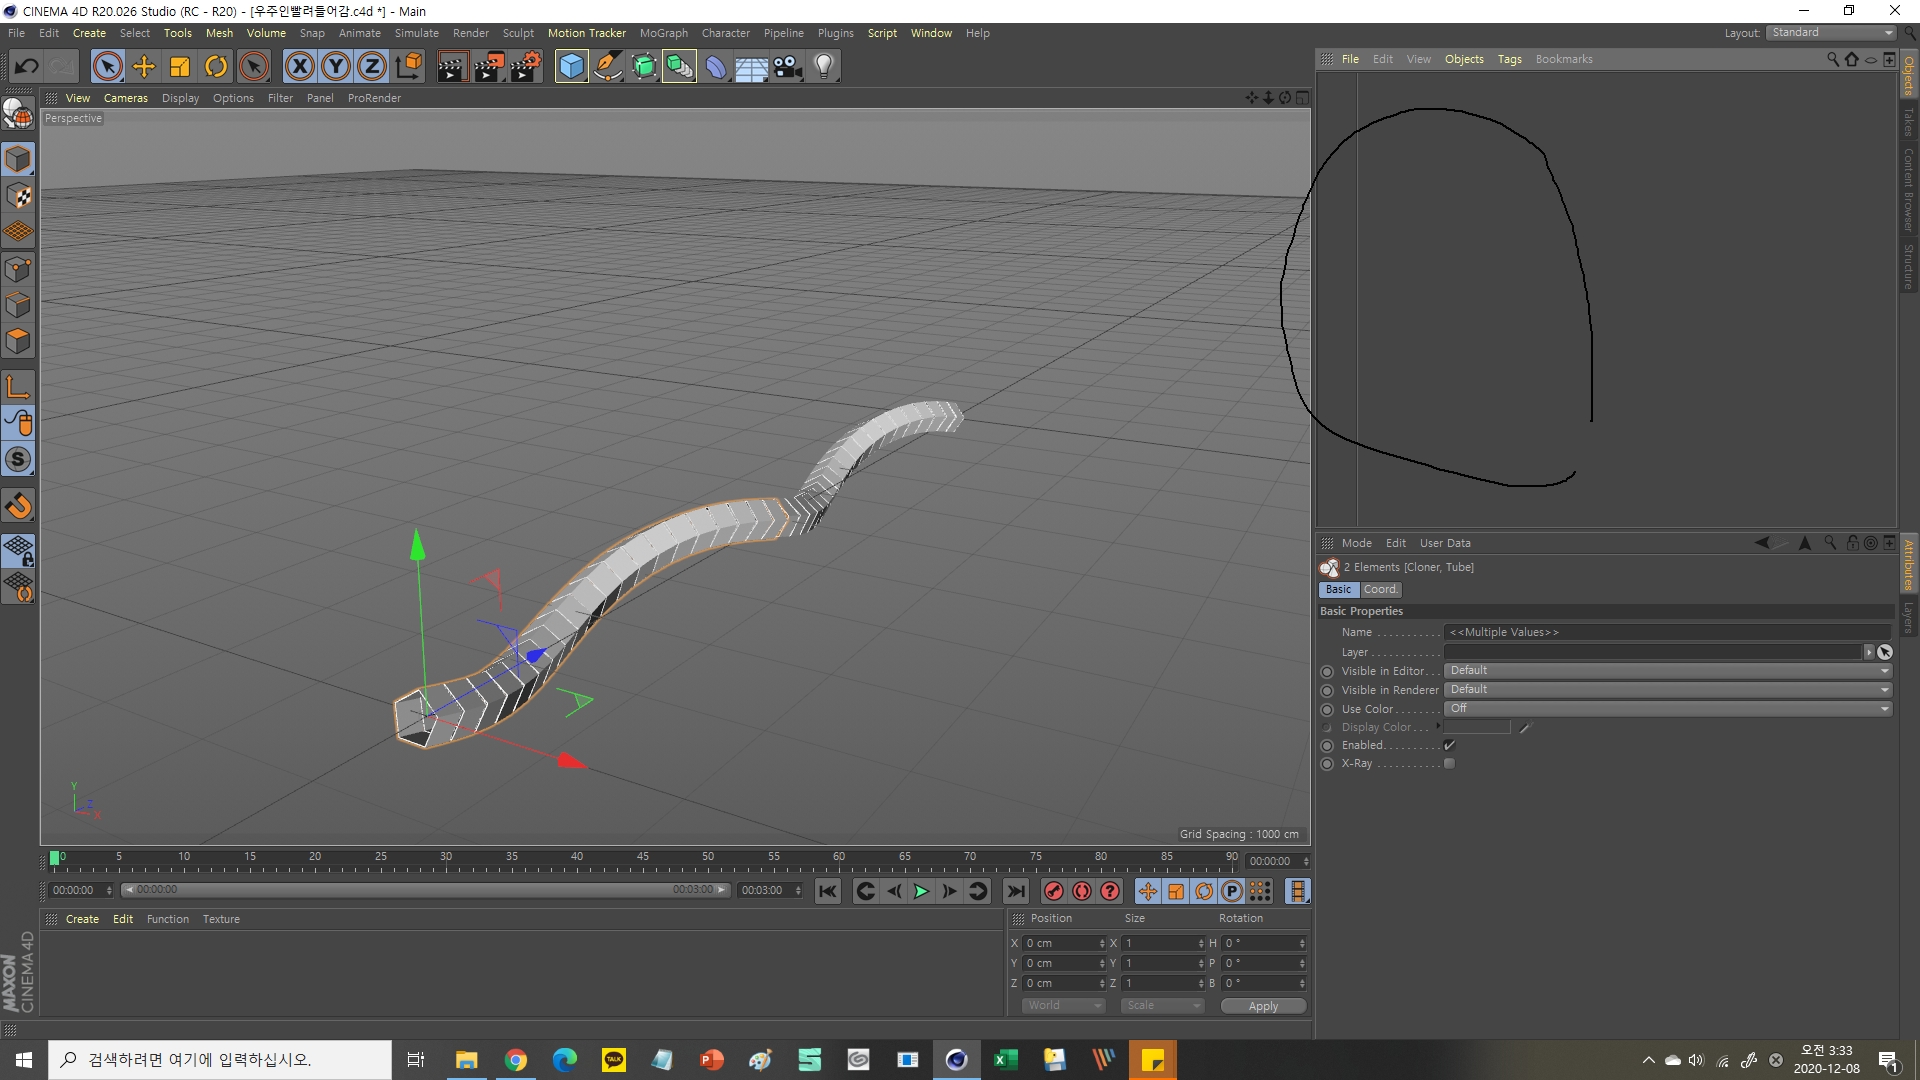The image size is (1920, 1080).
Task: Open viewport Cameras menu
Action: click(x=125, y=98)
